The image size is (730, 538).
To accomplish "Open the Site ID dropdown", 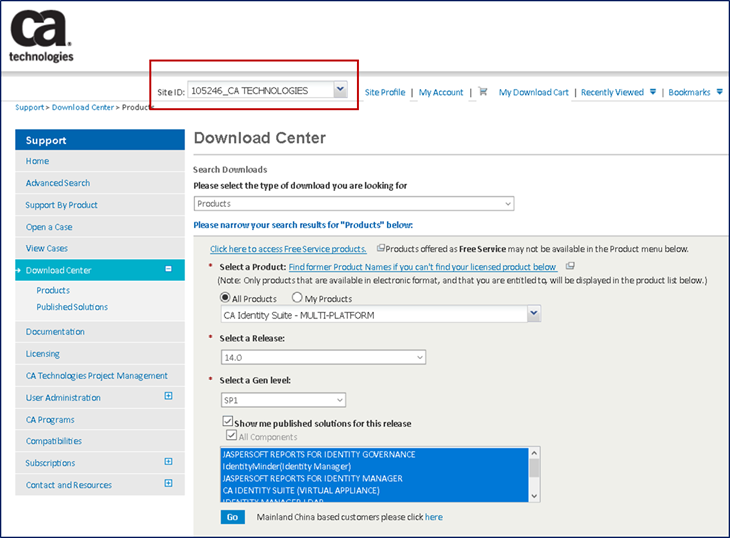I will (340, 89).
